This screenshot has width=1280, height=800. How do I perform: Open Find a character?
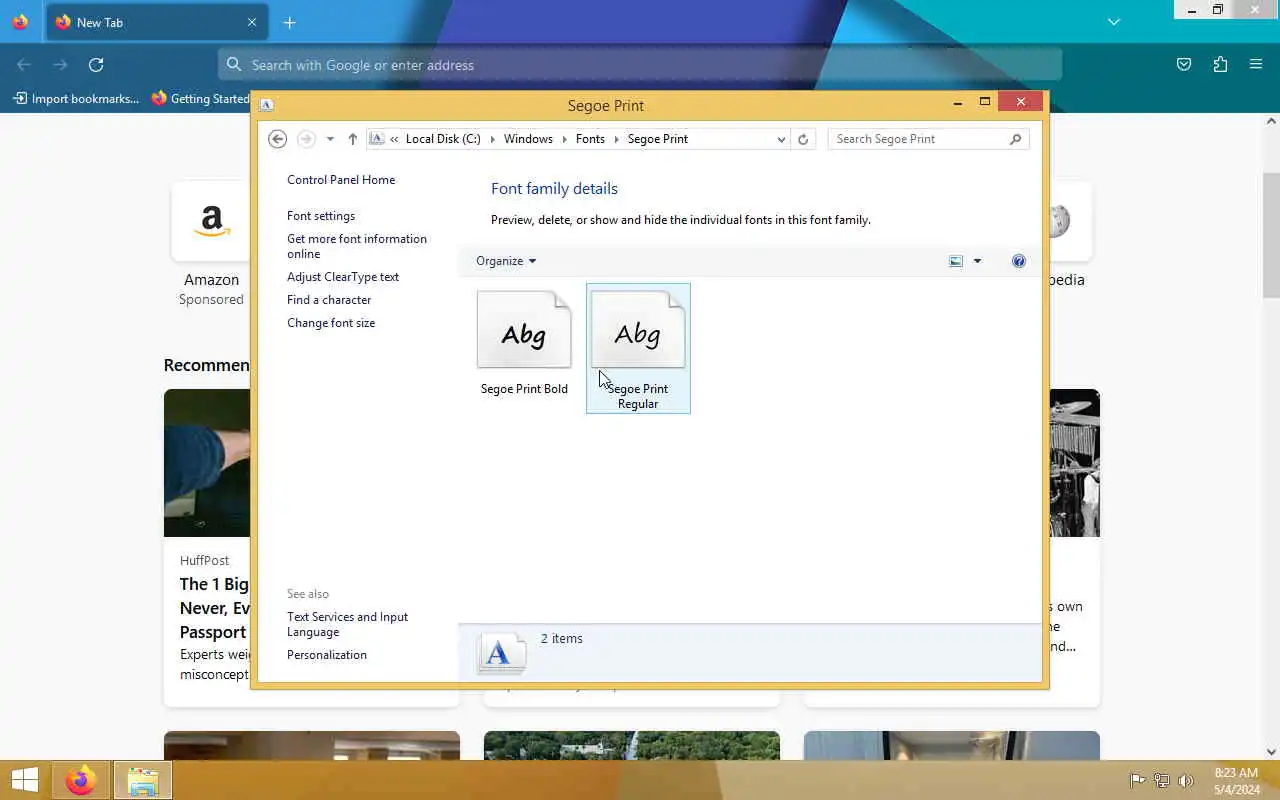click(x=329, y=300)
